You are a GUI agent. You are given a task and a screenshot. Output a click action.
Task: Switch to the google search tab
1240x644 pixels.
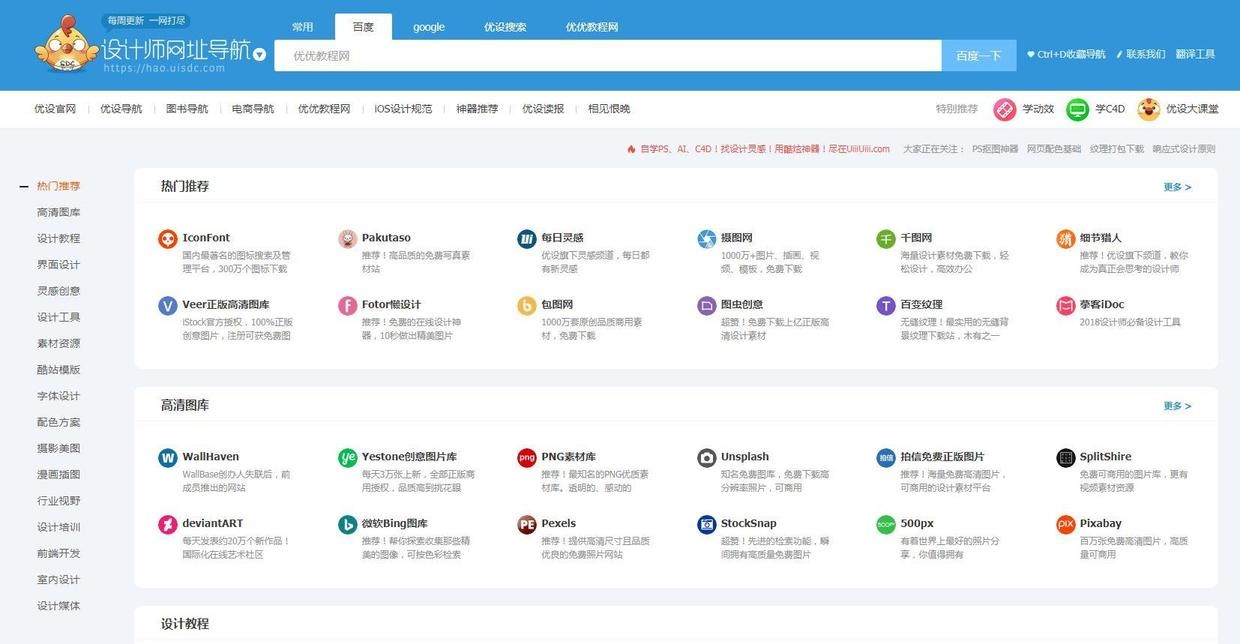coord(429,27)
